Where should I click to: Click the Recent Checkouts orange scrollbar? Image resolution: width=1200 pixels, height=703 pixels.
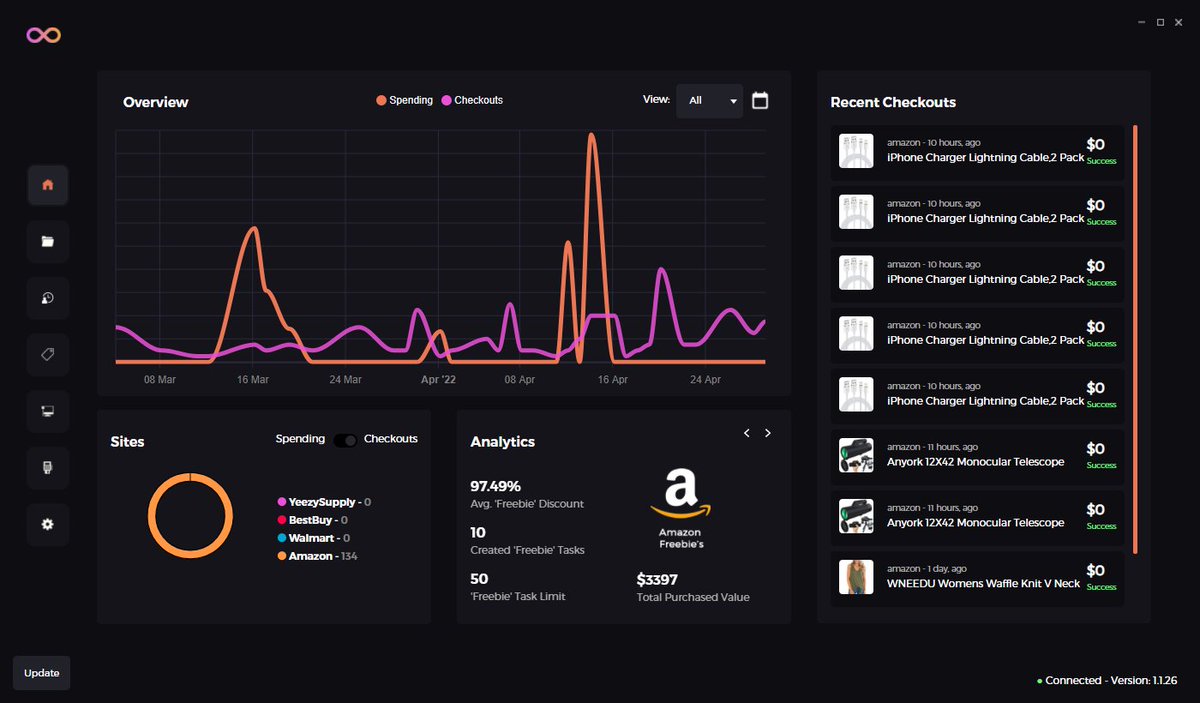coord(1135,339)
